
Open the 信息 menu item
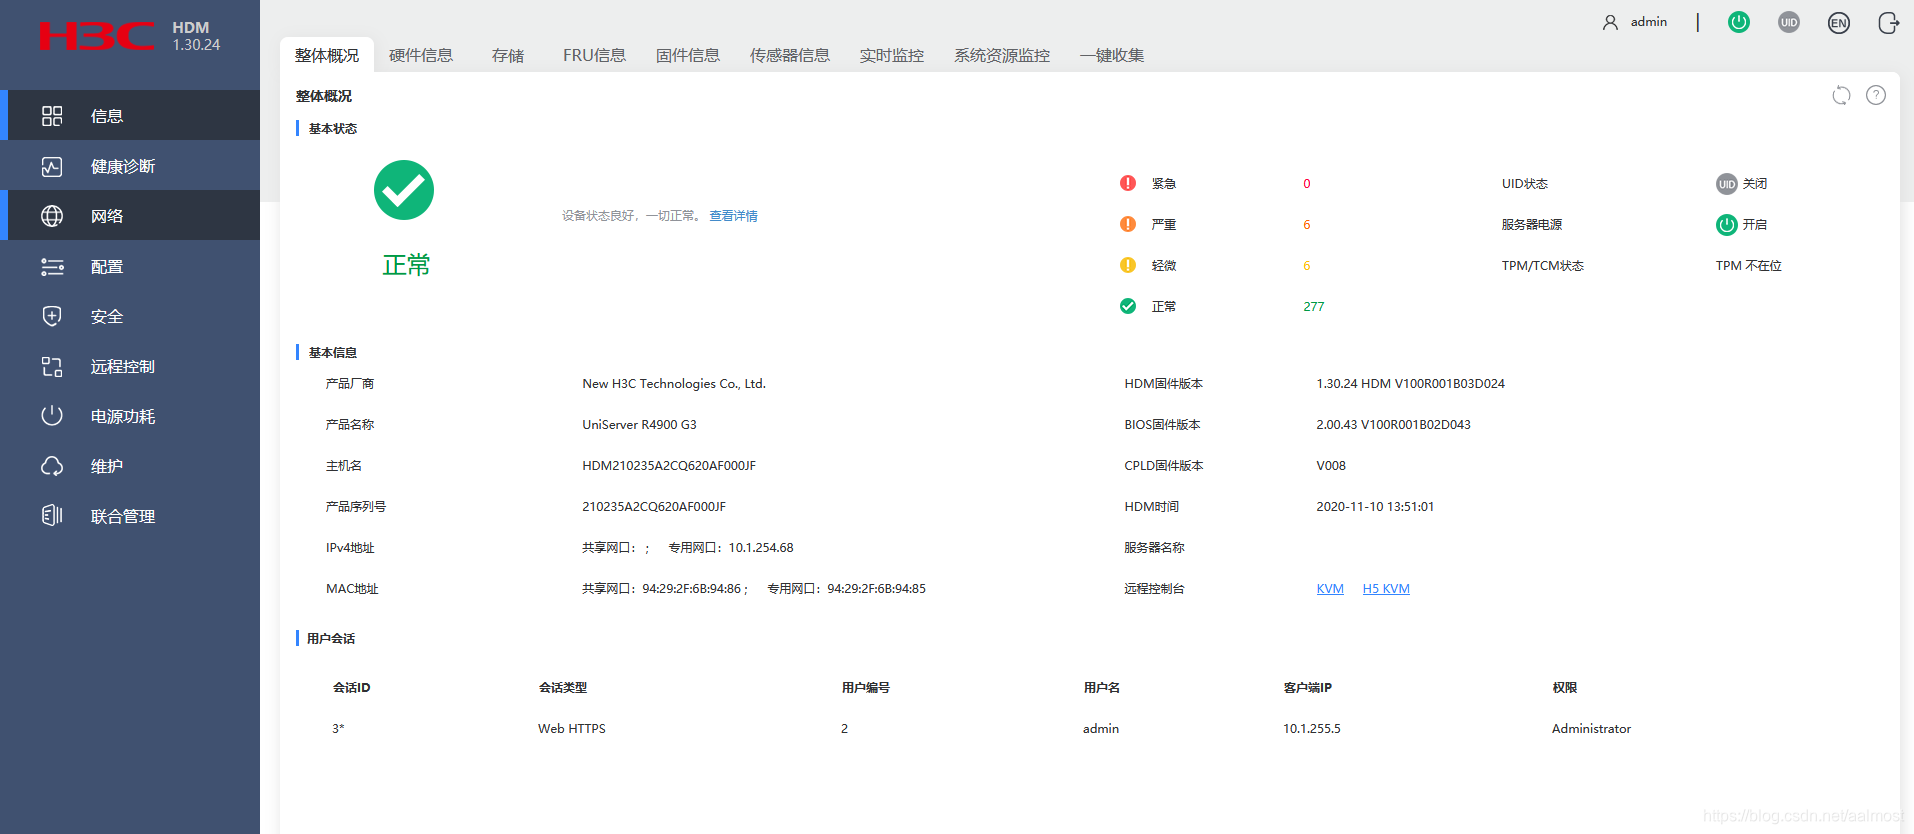(x=130, y=116)
